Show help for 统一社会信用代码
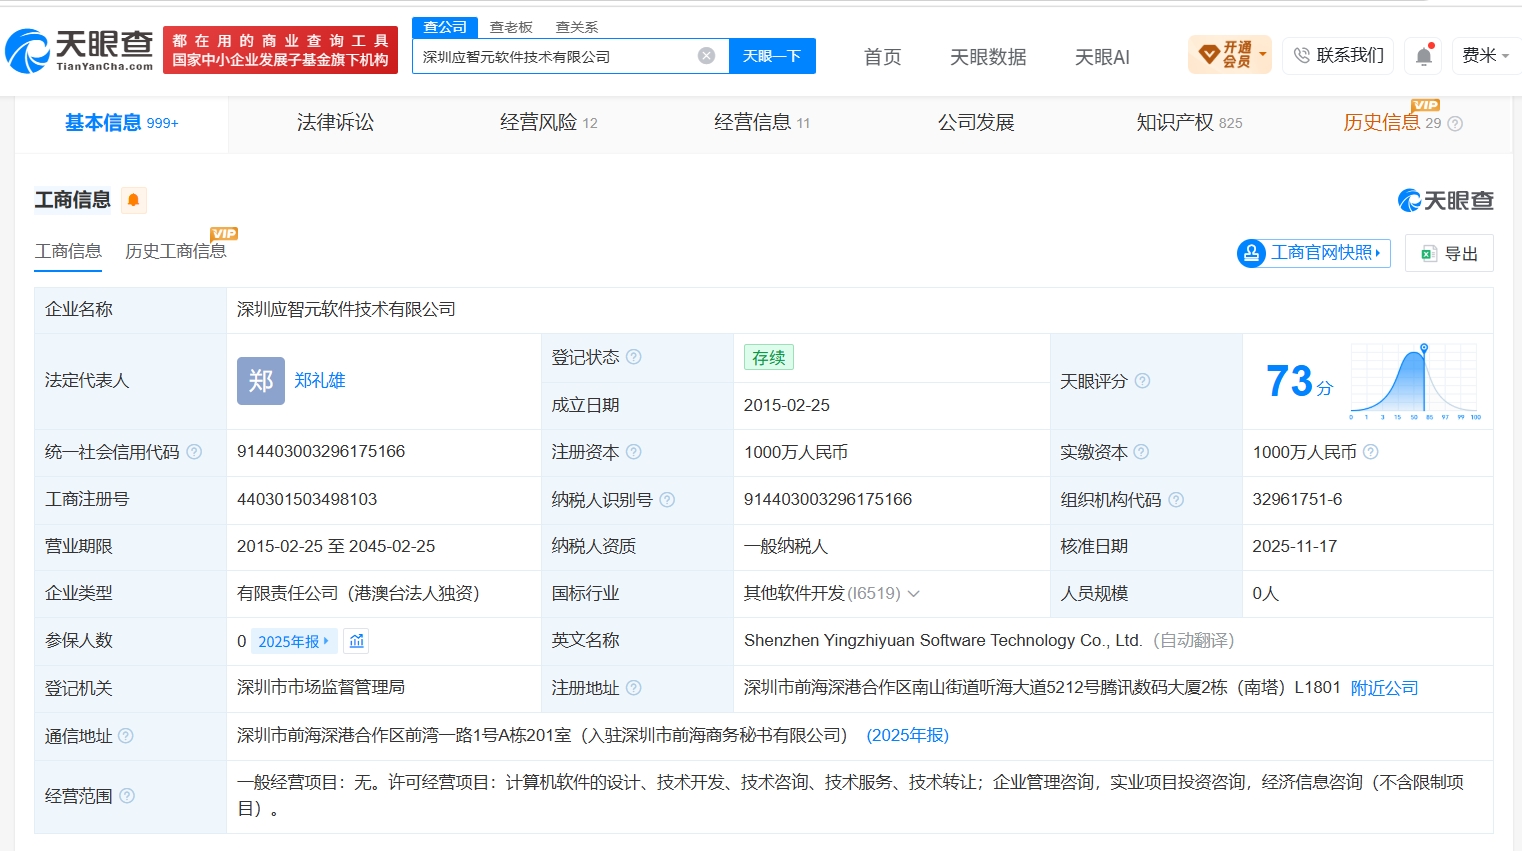Viewport: 1522px width, 851px height. pos(194,452)
